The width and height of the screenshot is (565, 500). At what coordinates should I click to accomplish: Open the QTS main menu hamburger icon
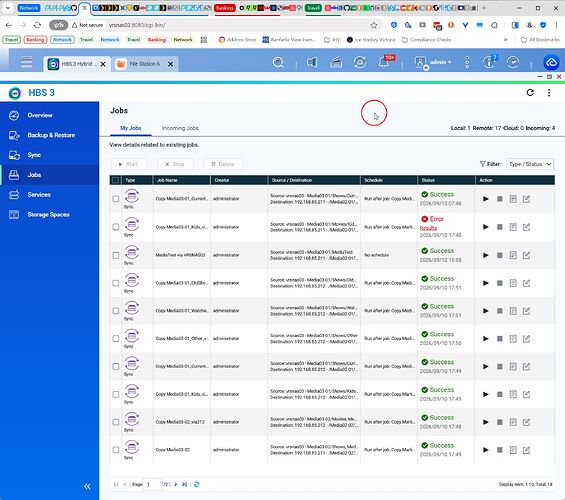click(x=26, y=62)
